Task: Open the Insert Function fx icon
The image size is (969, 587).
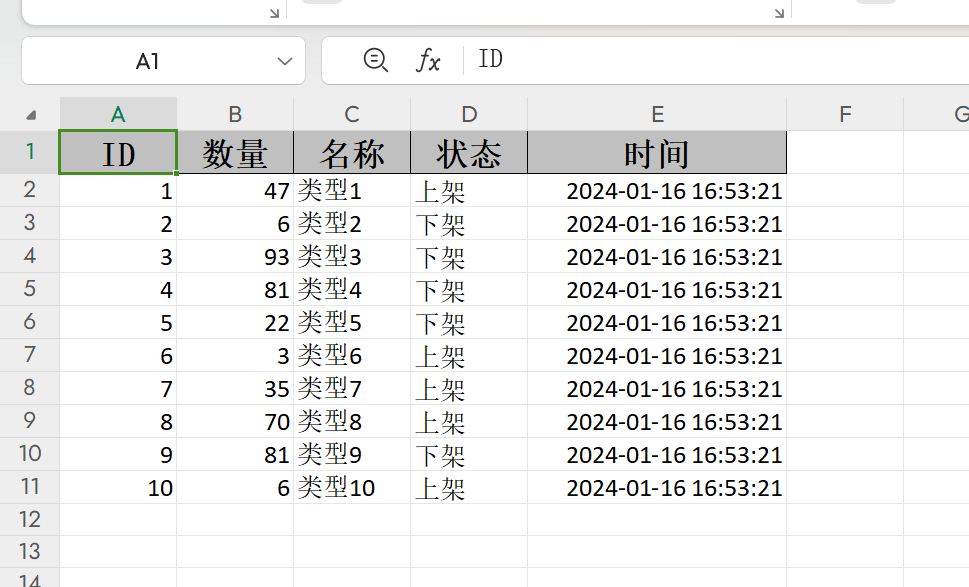Action: 428,61
